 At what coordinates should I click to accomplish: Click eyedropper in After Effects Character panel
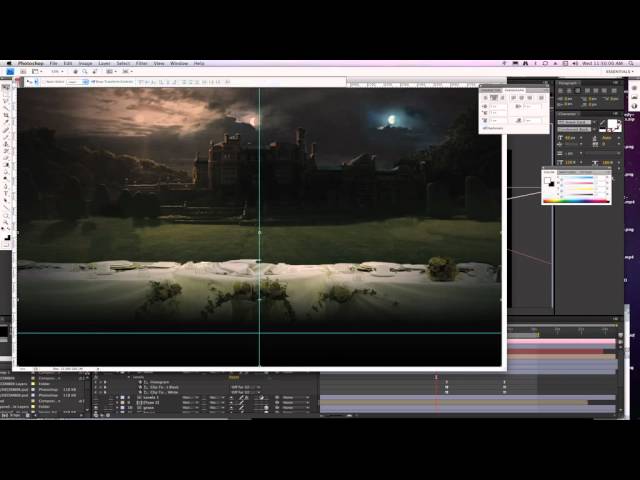click(603, 122)
